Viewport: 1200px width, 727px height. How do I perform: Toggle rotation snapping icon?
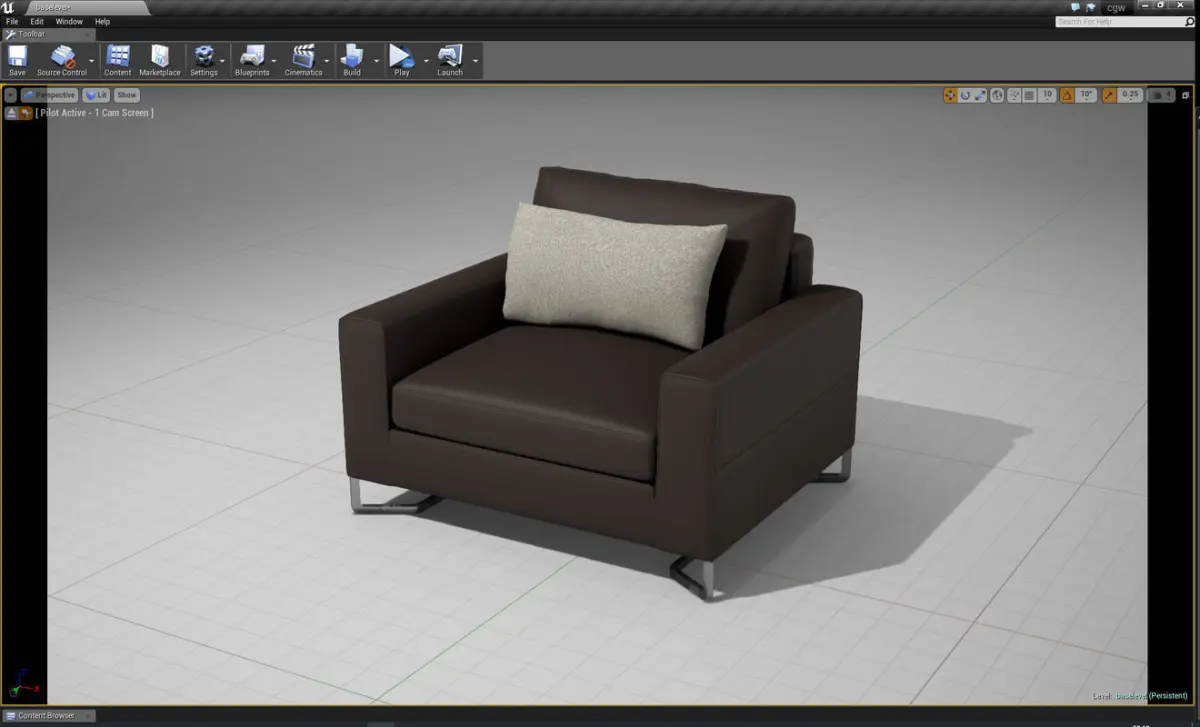point(1067,95)
